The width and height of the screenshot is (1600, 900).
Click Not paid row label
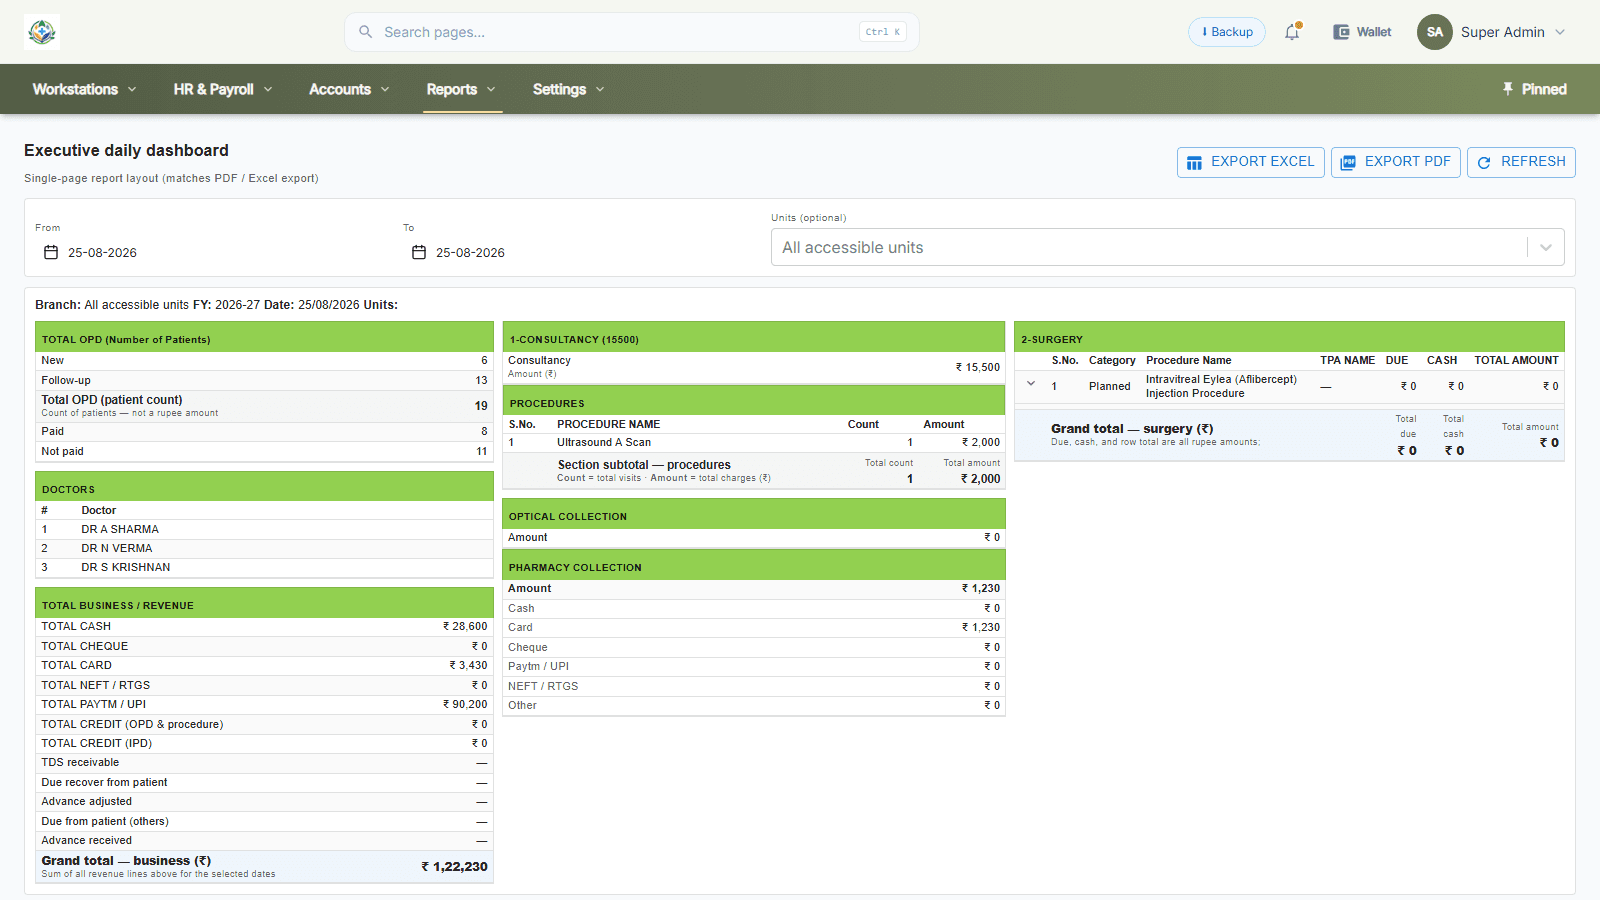coord(63,451)
